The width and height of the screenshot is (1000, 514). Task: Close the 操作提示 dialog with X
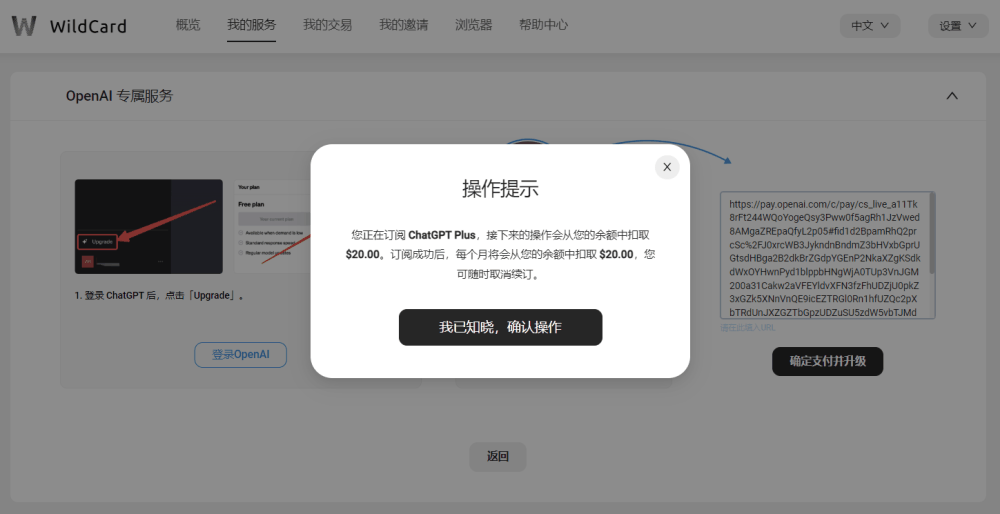pyautogui.click(x=667, y=167)
